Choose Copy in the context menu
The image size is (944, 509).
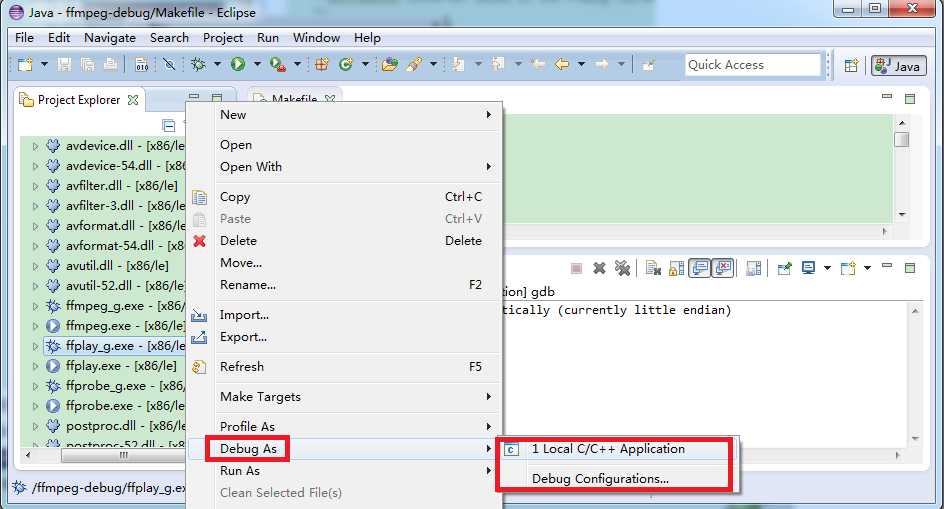pos(344,197)
